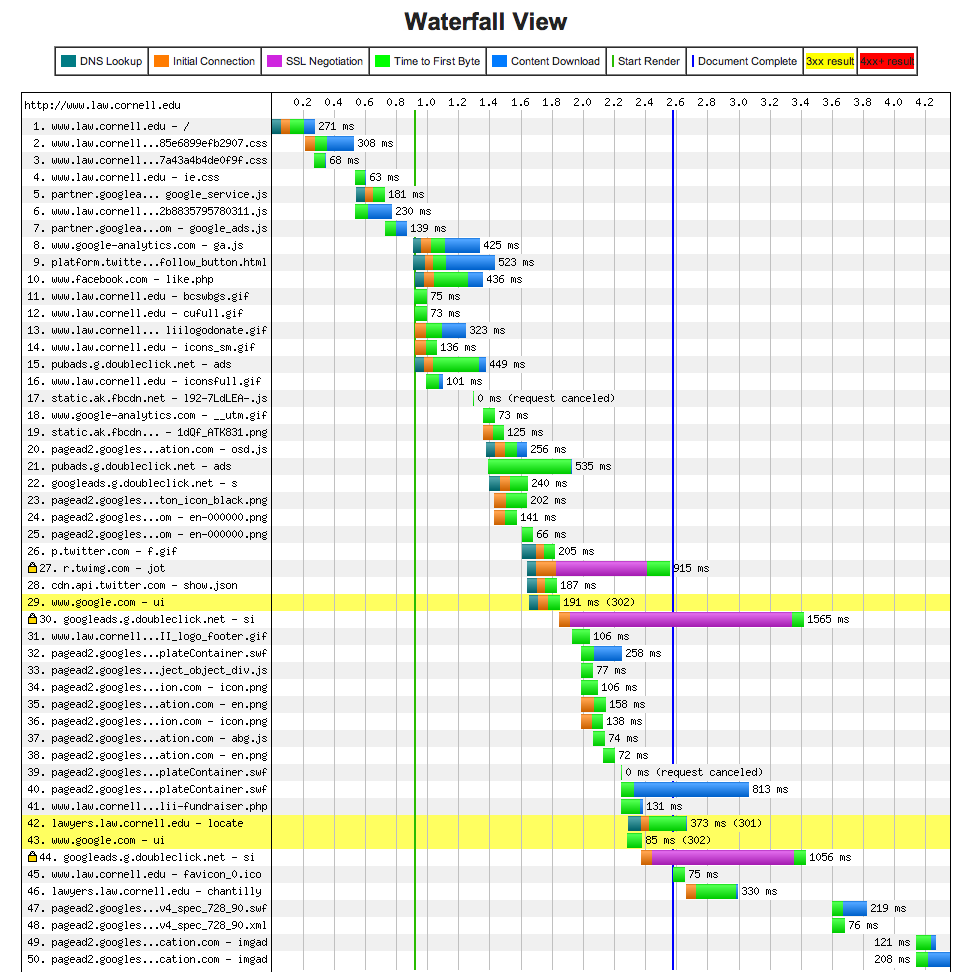Select request 5 google_service.js row label

tap(150, 194)
